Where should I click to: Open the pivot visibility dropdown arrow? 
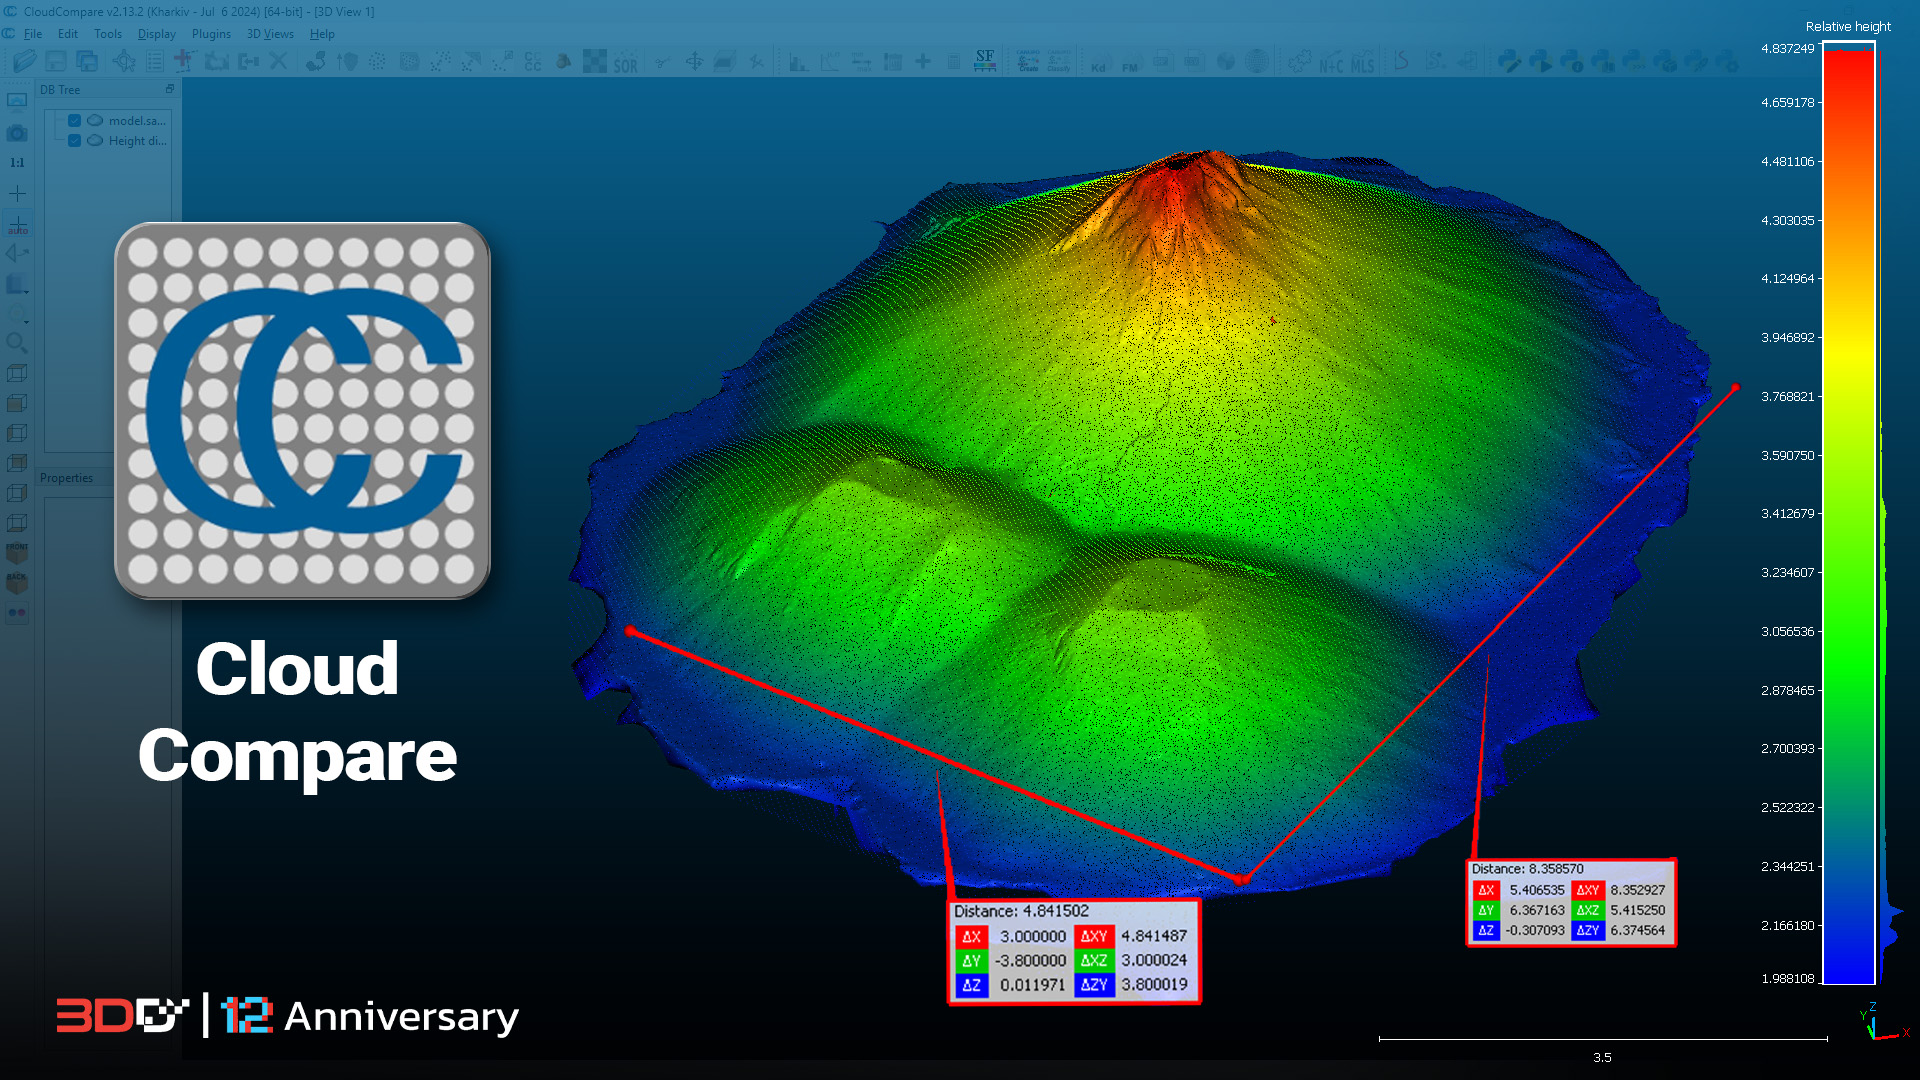point(26,322)
